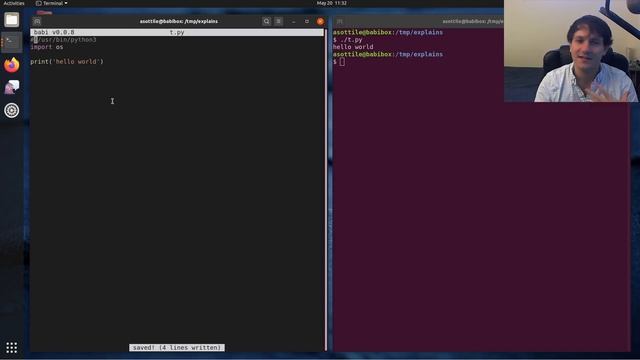Click the print('hello world') line
Image resolution: width=640 pixels, height=360 pixels.
click(x=67, y=62)
